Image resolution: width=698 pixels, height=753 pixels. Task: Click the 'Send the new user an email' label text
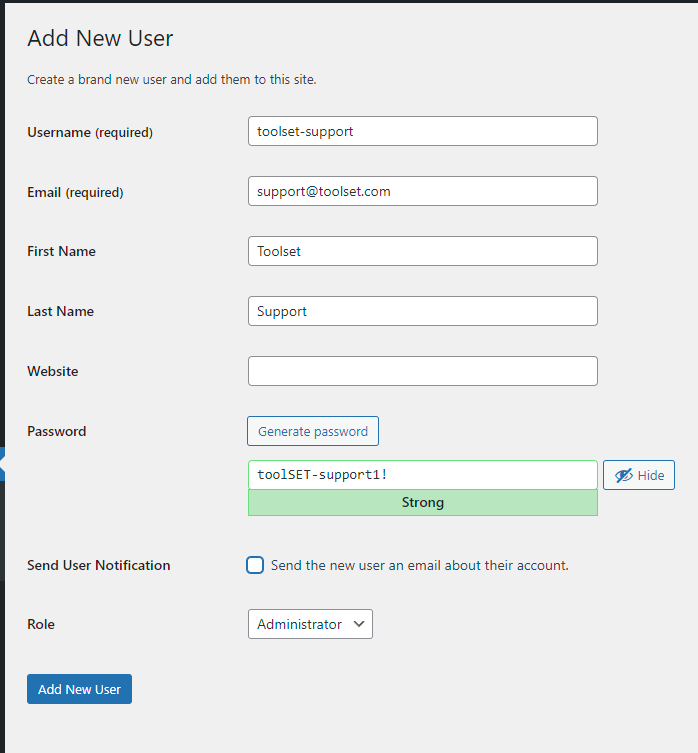coord(419,565)
